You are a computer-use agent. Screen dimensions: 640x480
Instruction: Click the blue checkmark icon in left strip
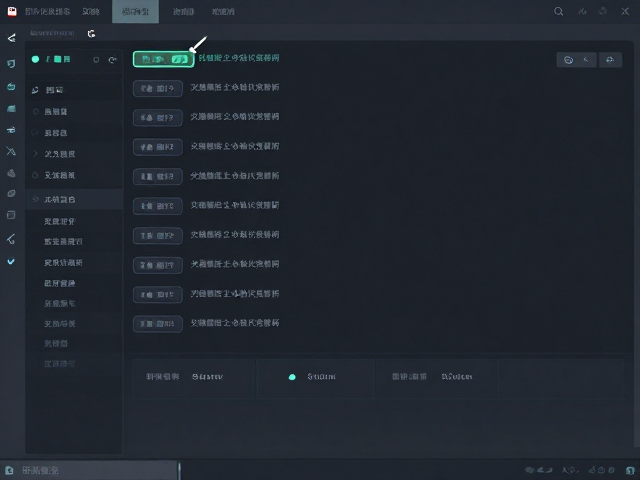click(x=11, y=261)
